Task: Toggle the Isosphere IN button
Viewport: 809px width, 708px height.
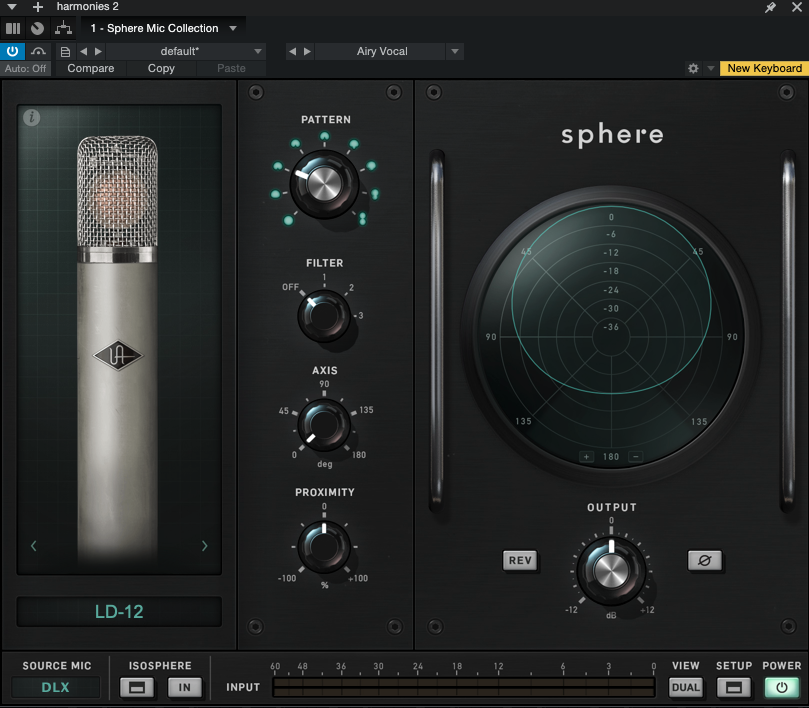Action: (x=185, y=687)
